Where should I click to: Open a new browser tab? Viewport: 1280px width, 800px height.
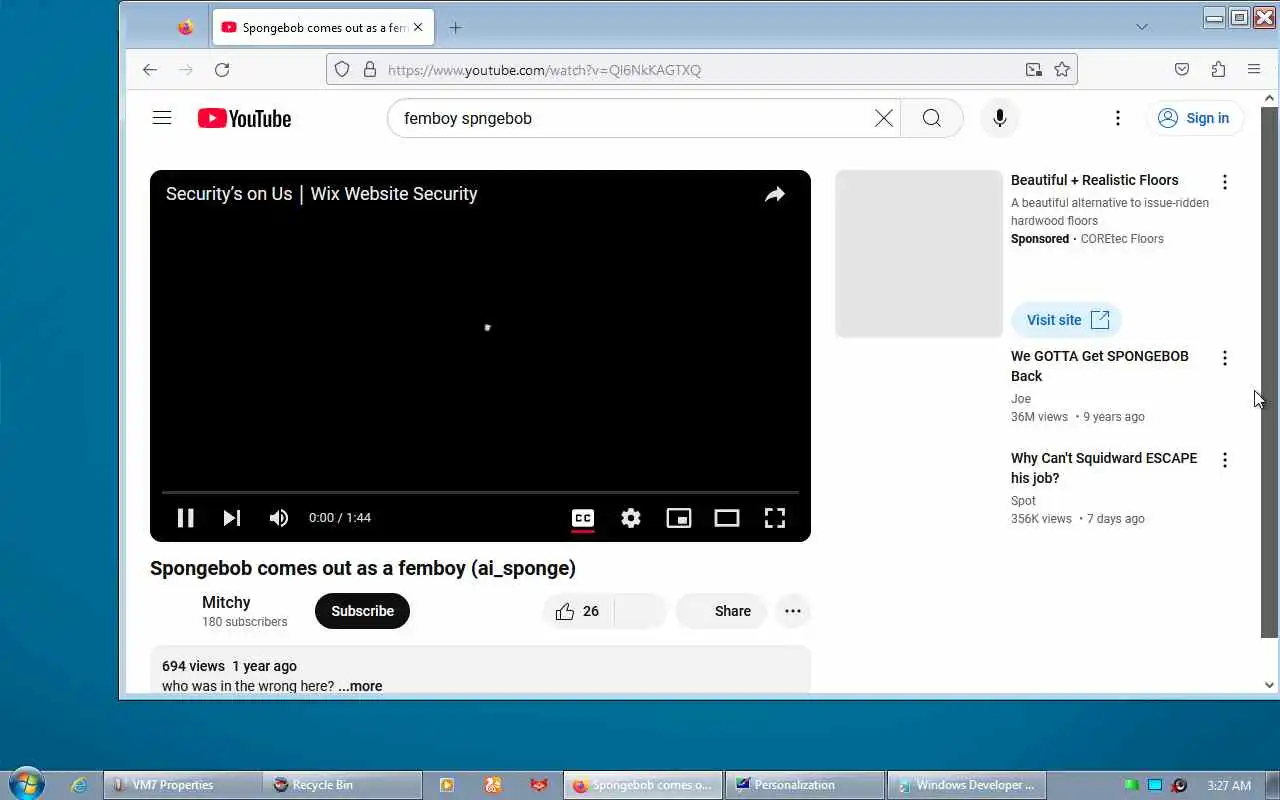point(455,28)
